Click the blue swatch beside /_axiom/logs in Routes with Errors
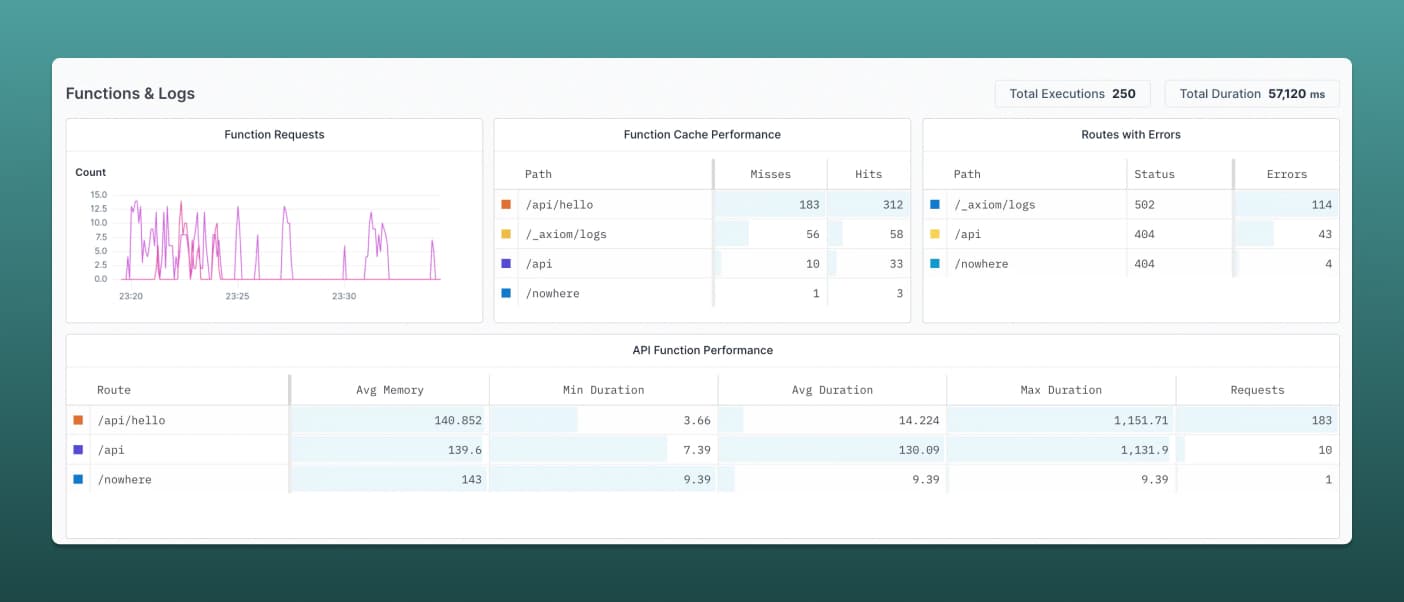1404x602 pixels. coord(935,204)
